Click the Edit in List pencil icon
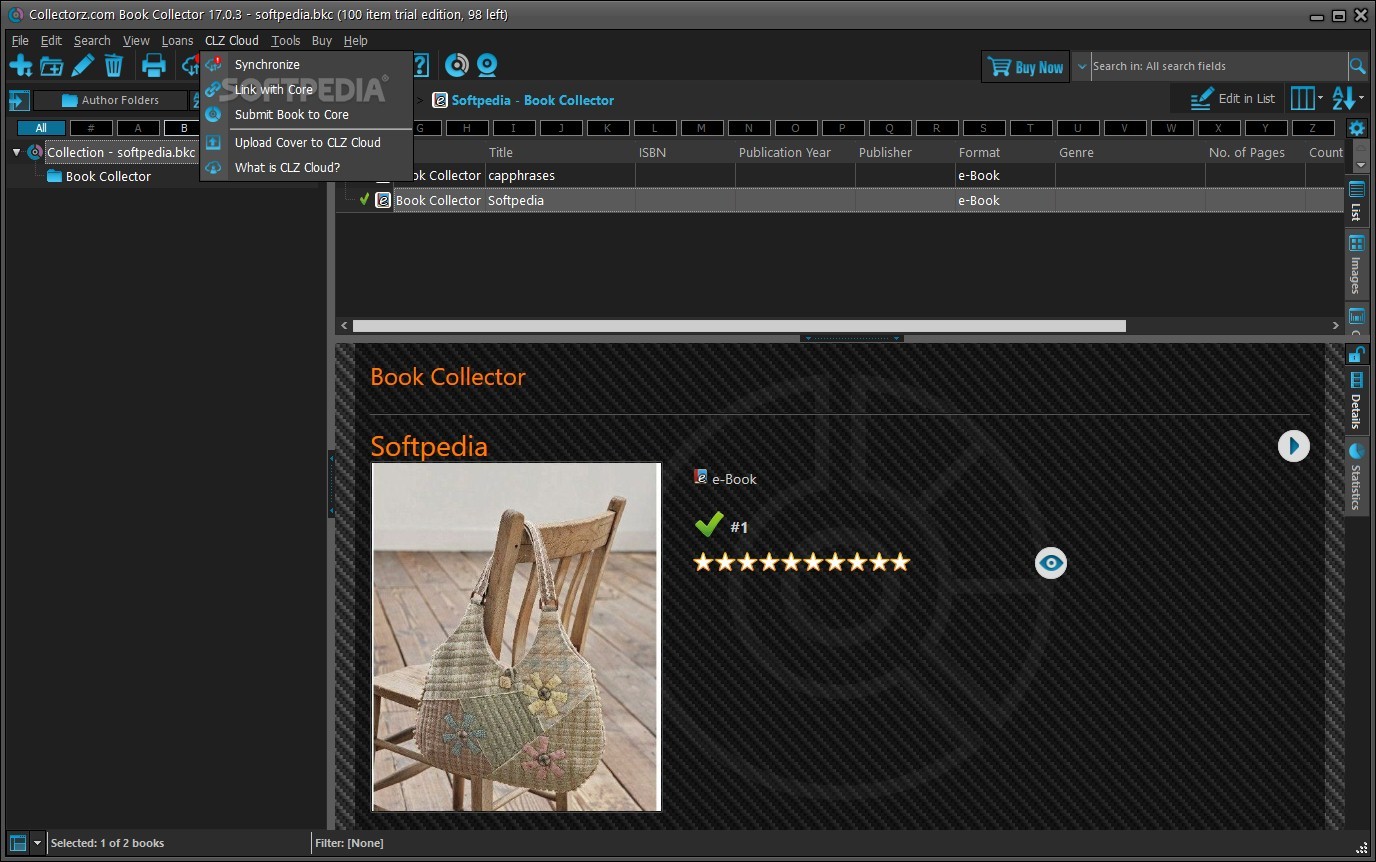 click(1201, 99)
